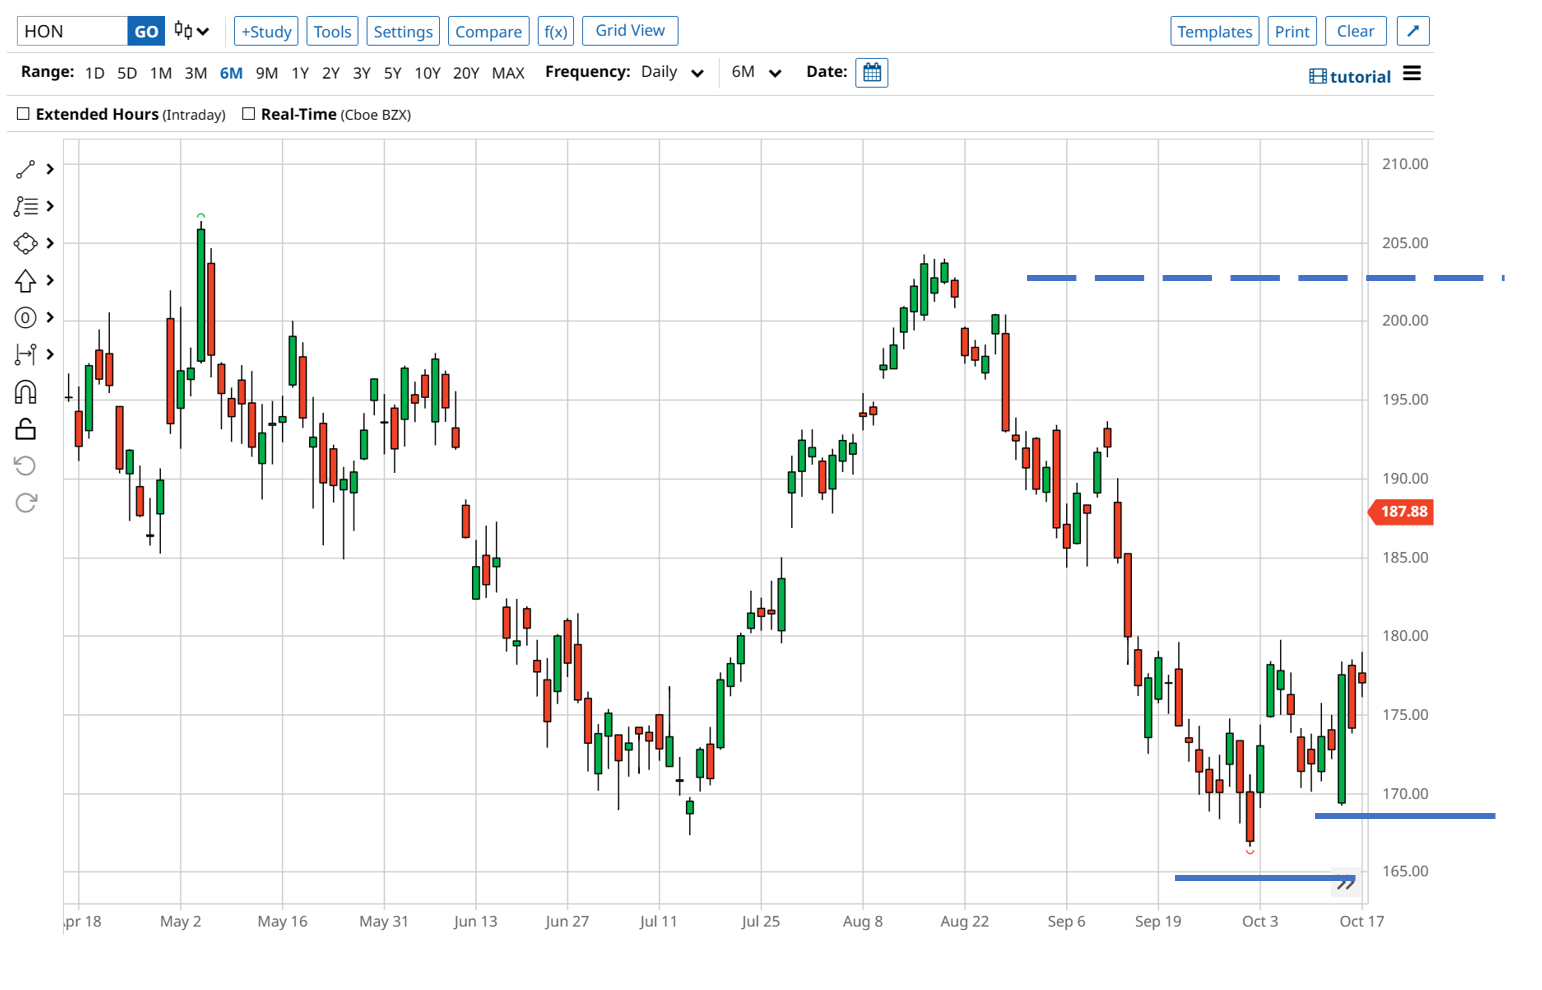This screenshot has height=990, width=1542.
Task: Expand the Fibonacci tools submenu arrow
Action: (x=50, y=206)
